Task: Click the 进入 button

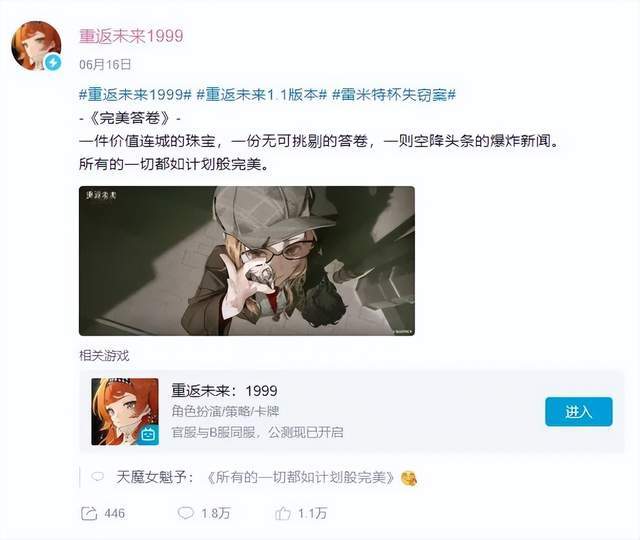Action: point(579,411)
